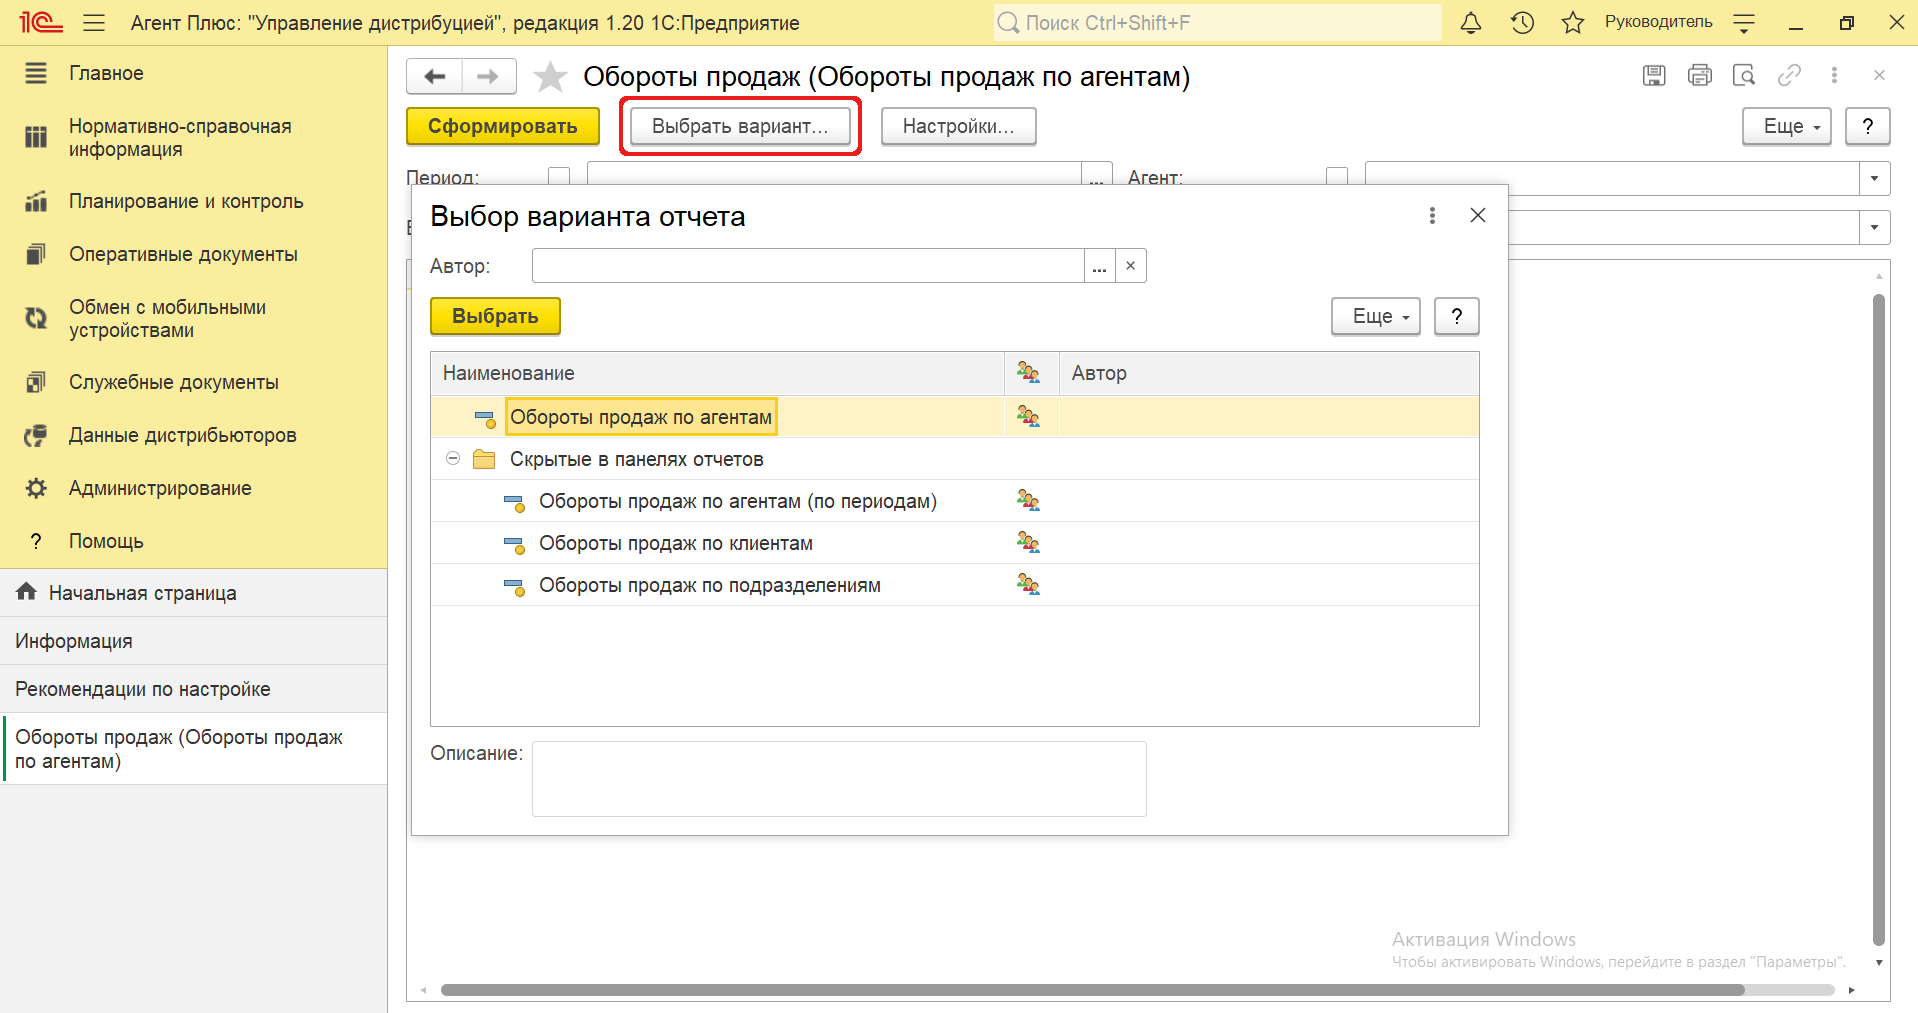The height and width of the screenshot is (1013, 1918).
Task: Open Еще dropdown in report toolbar
Action: [x=1786, y=126]
